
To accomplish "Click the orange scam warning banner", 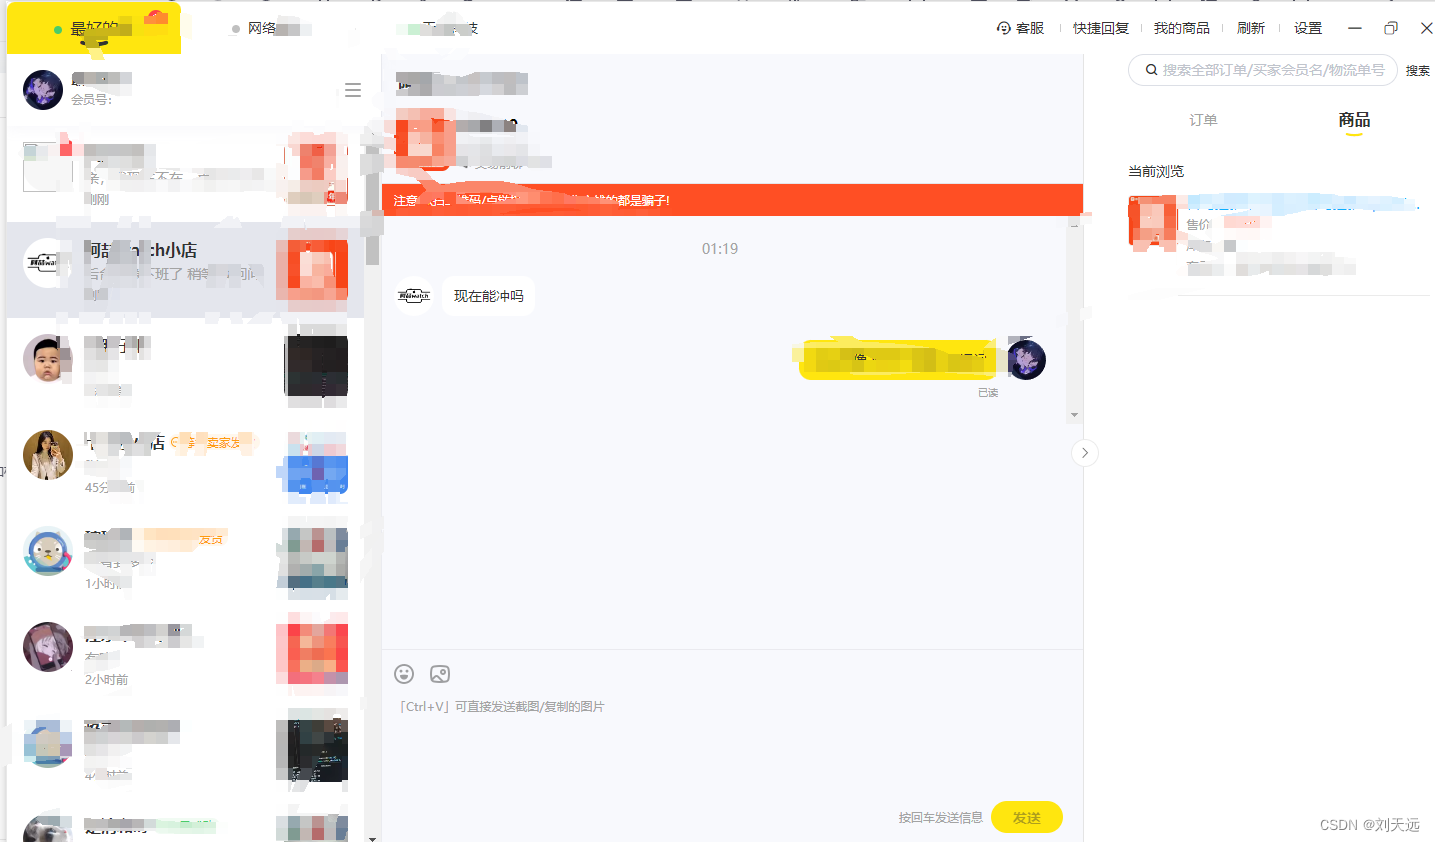I will click(732, 200).
